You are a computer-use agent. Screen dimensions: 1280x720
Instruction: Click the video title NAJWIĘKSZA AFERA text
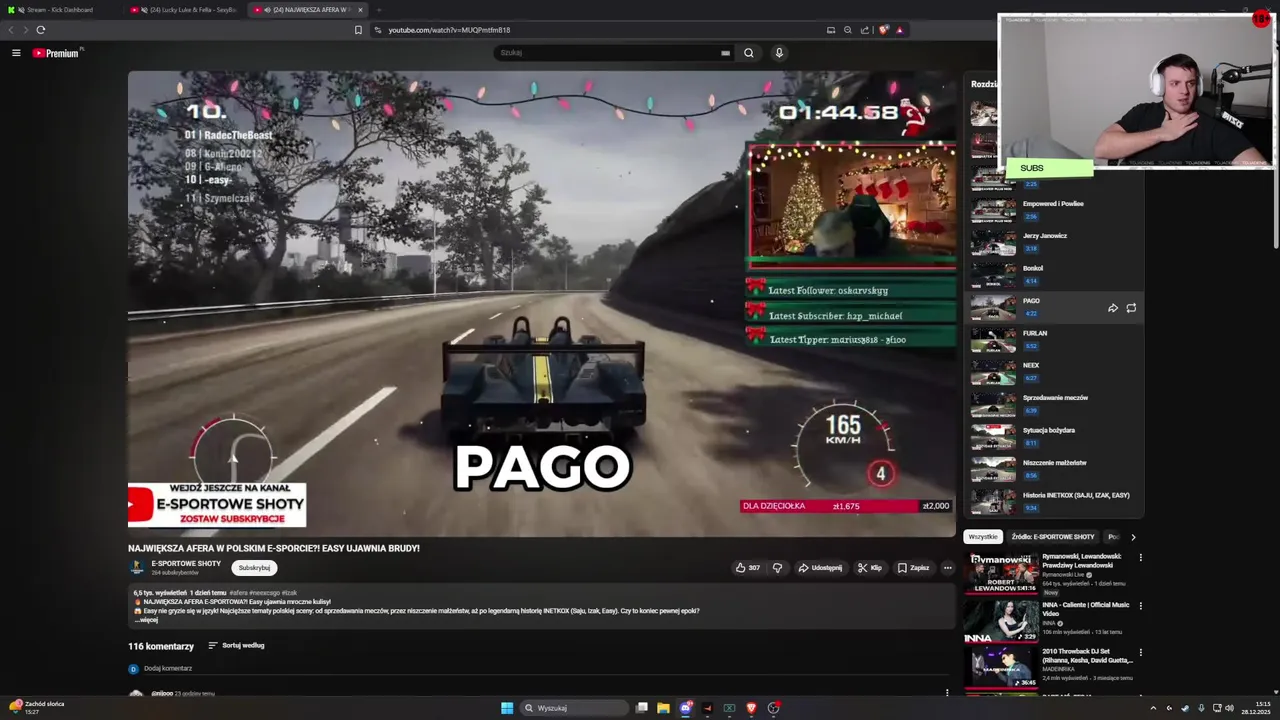273,548
